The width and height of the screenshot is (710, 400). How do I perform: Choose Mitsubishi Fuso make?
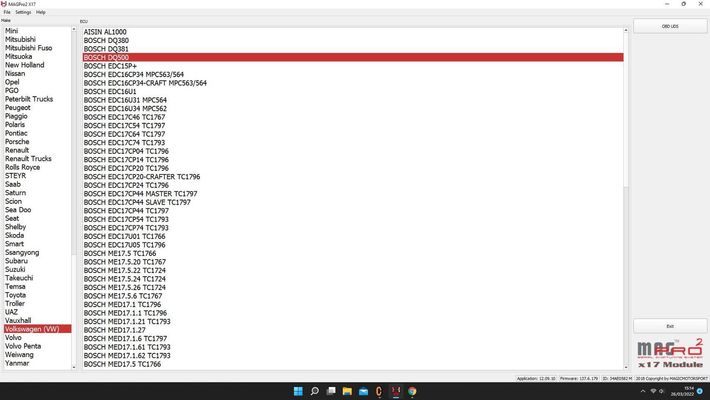pyautogui.click(x=37, y=48)
